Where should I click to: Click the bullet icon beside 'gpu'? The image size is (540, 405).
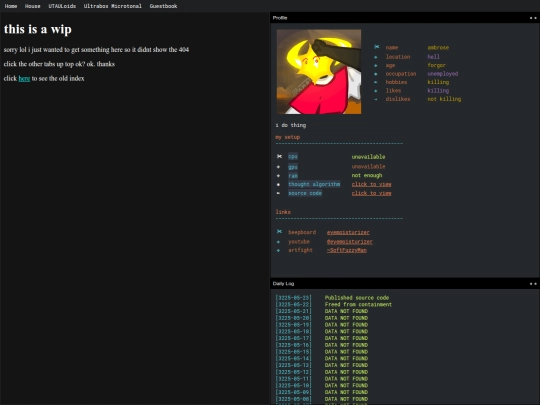279,167
